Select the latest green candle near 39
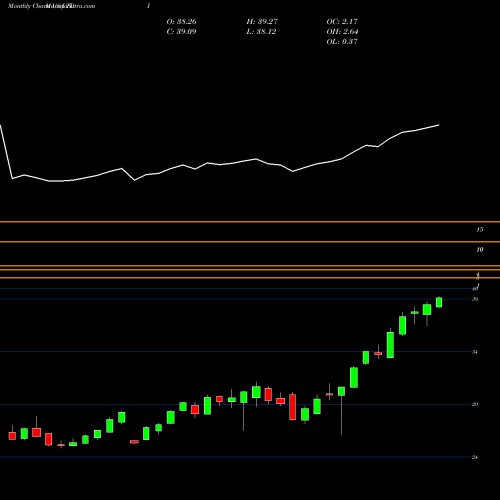The width and height of the screenshot is (500, 500). (x=439, y=302)
